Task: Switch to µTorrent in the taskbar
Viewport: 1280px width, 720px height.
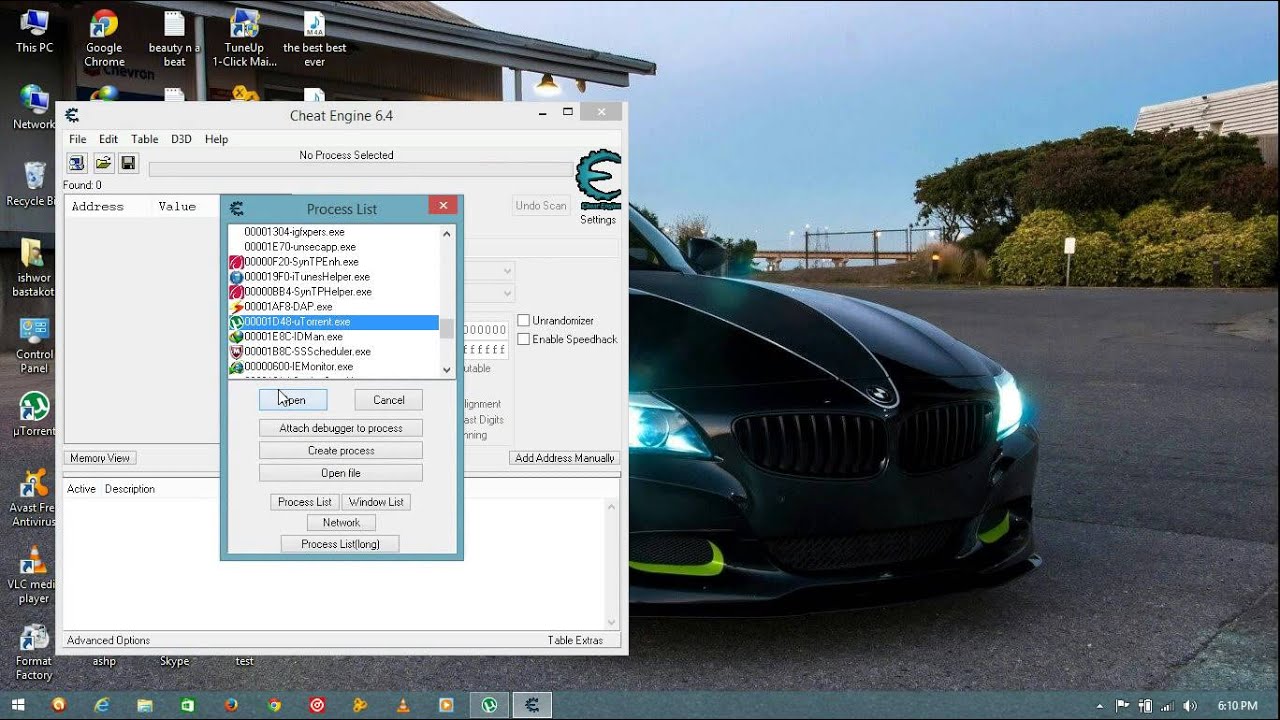Action: (x=489, y=705)
